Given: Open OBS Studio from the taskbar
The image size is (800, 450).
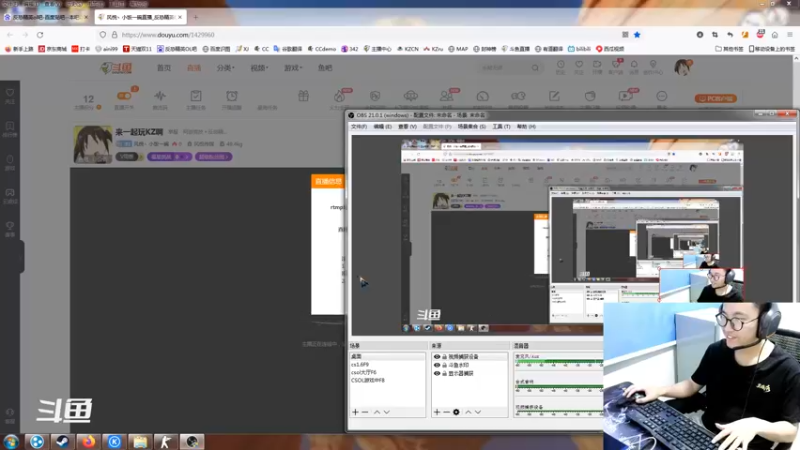Looking at the screenshot, I should pyautogui.click(x=192, y=441).
